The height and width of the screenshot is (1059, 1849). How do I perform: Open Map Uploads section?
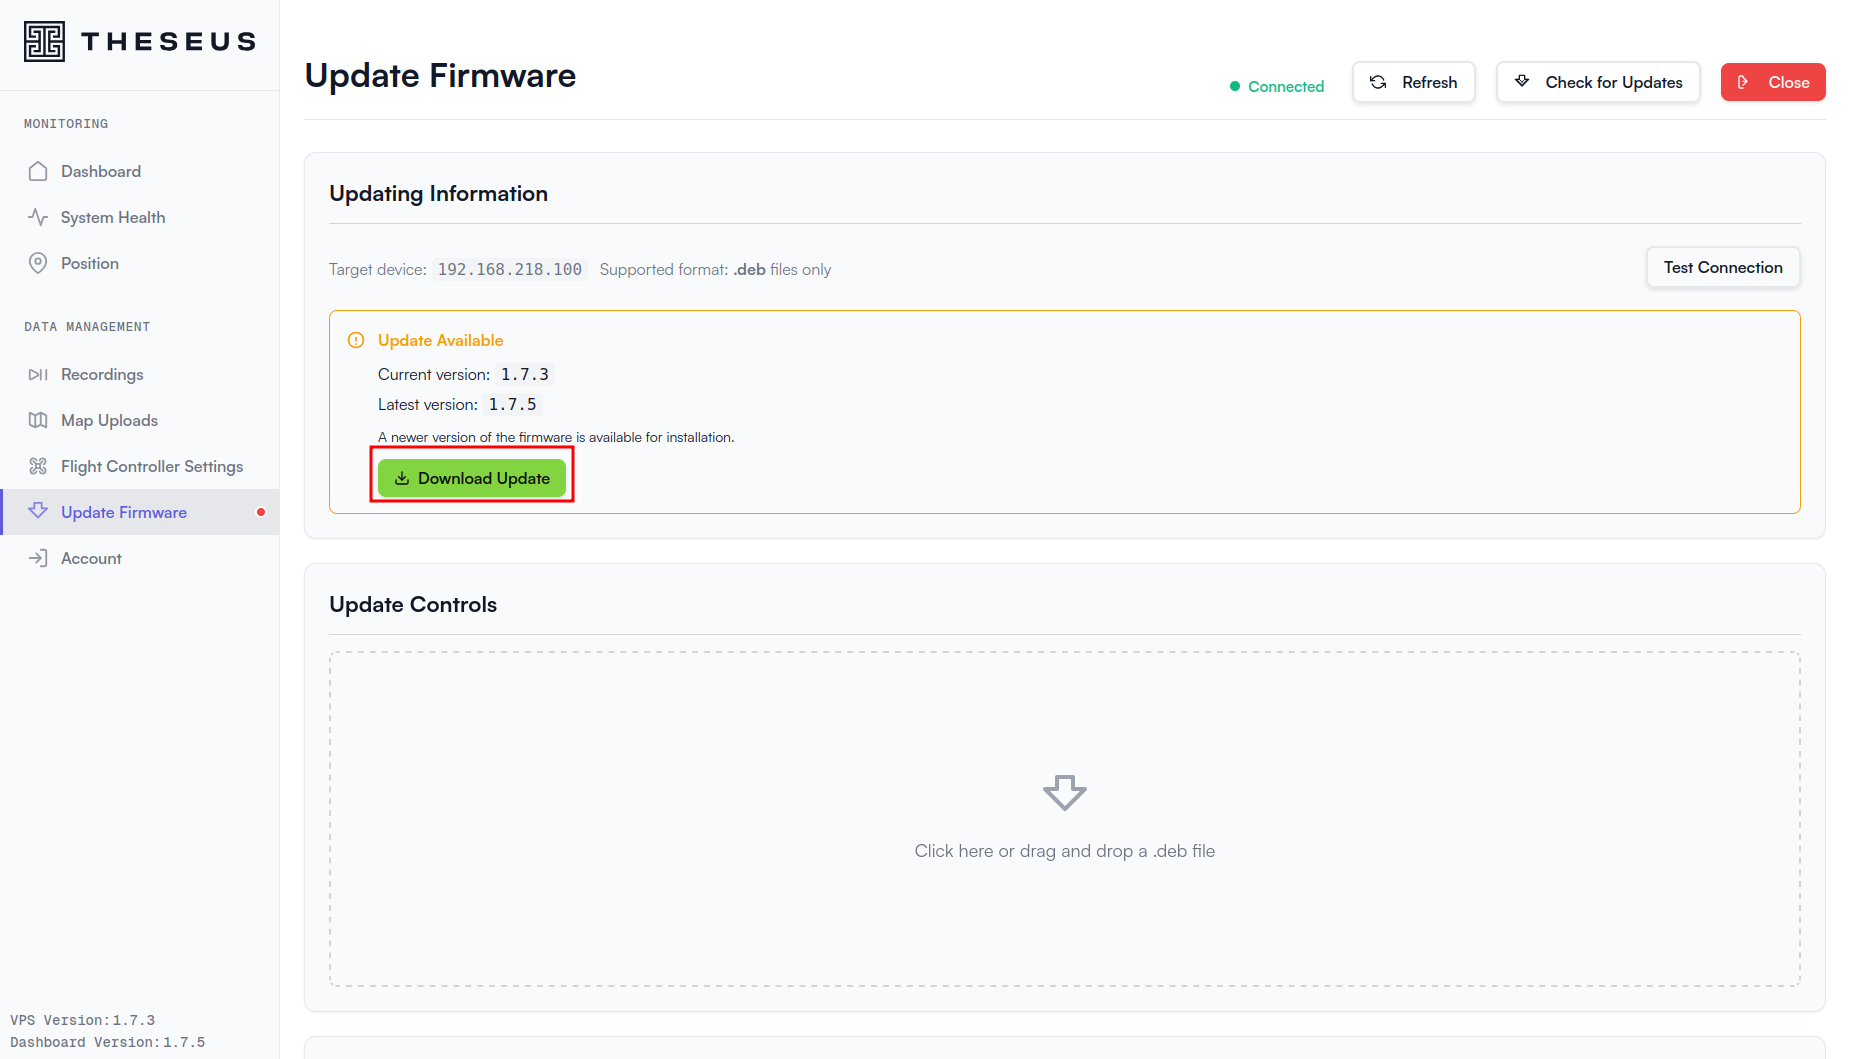(x=109, y=420)
